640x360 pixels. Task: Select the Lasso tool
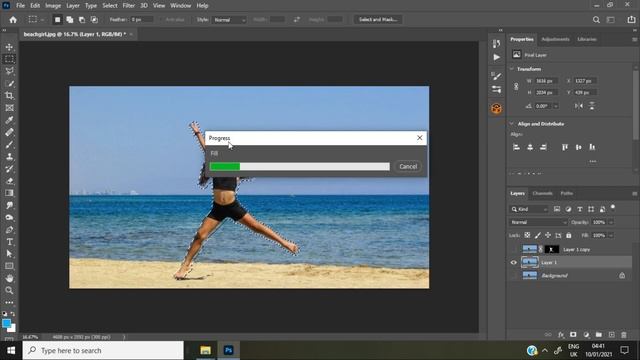pyautogui.click(x=9, y=71)
